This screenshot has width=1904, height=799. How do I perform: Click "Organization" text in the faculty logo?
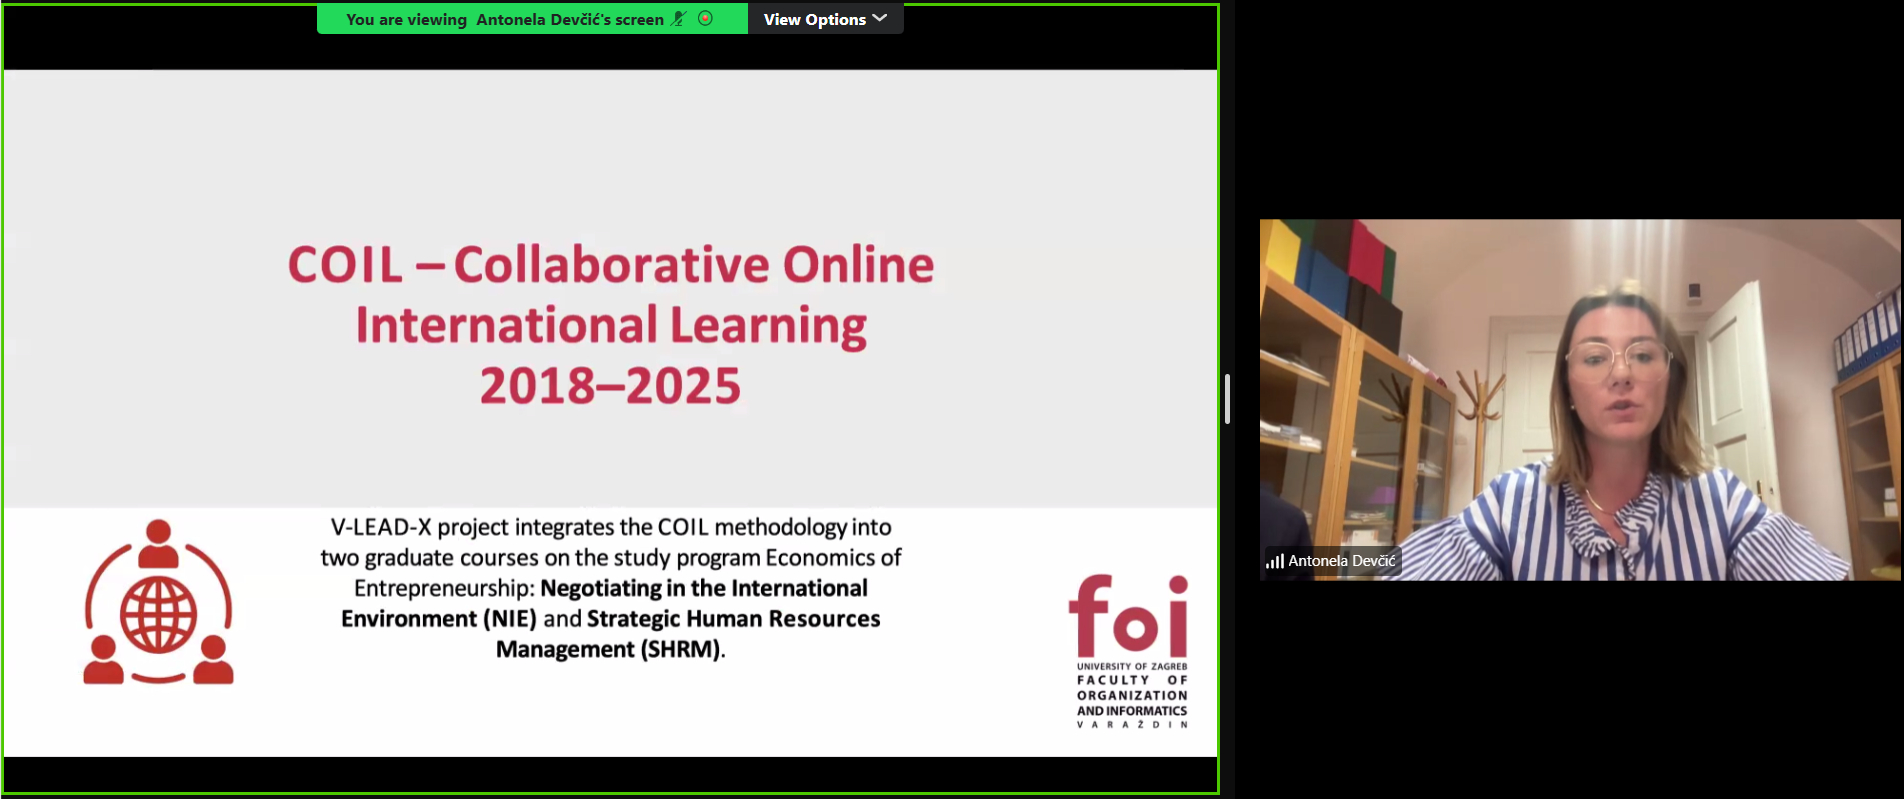1132,695
